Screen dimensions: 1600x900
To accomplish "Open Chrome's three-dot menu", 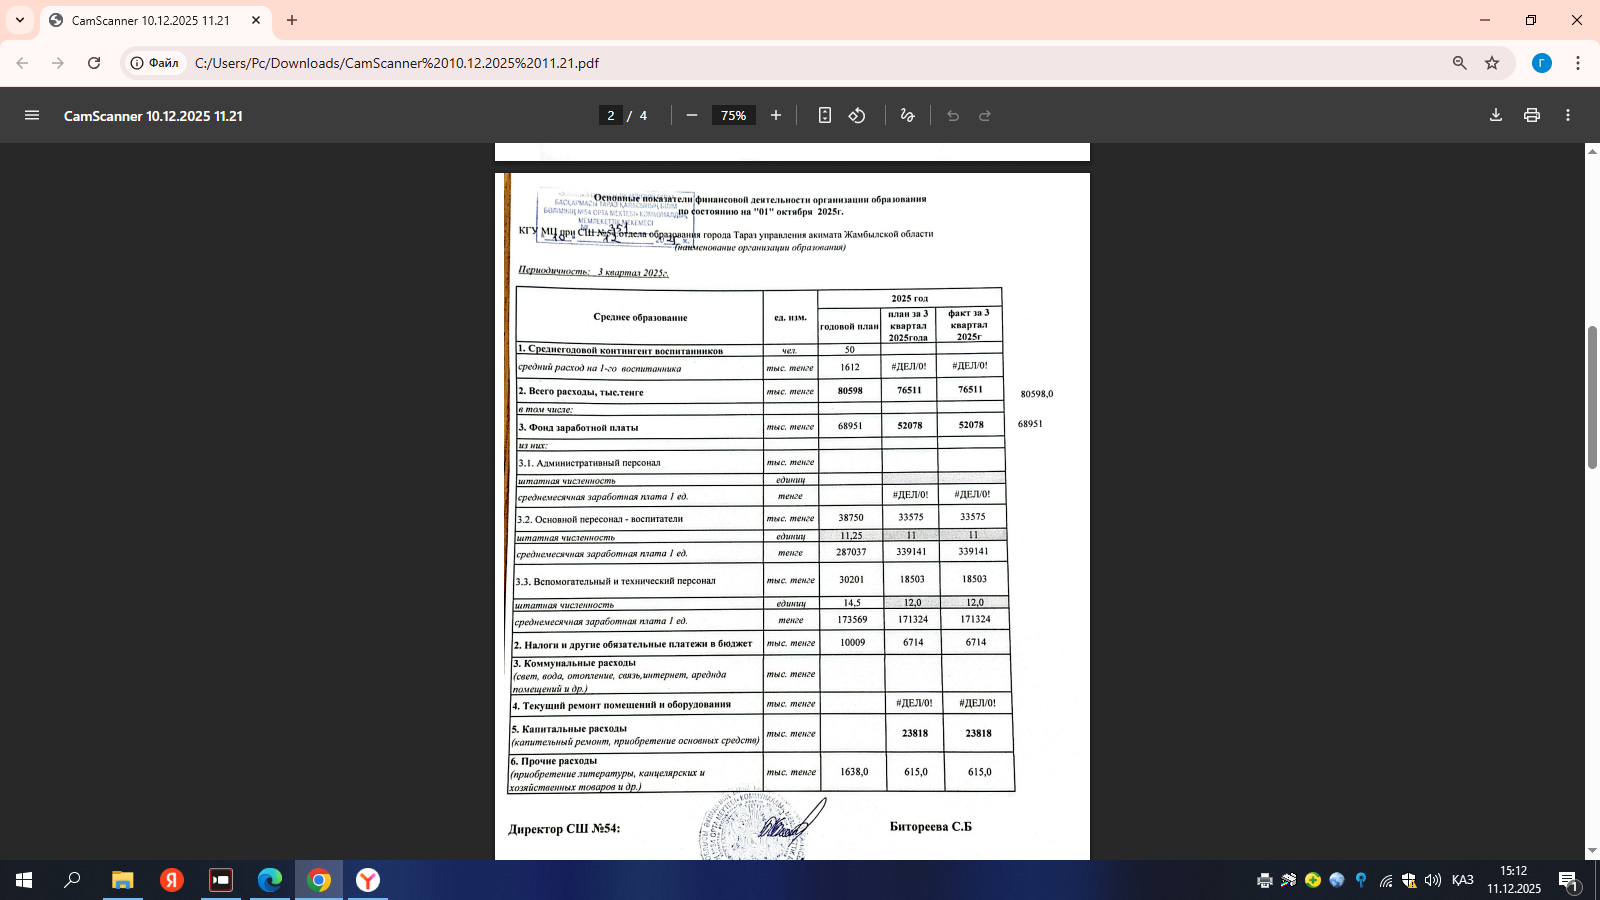I will (1578, 63).
